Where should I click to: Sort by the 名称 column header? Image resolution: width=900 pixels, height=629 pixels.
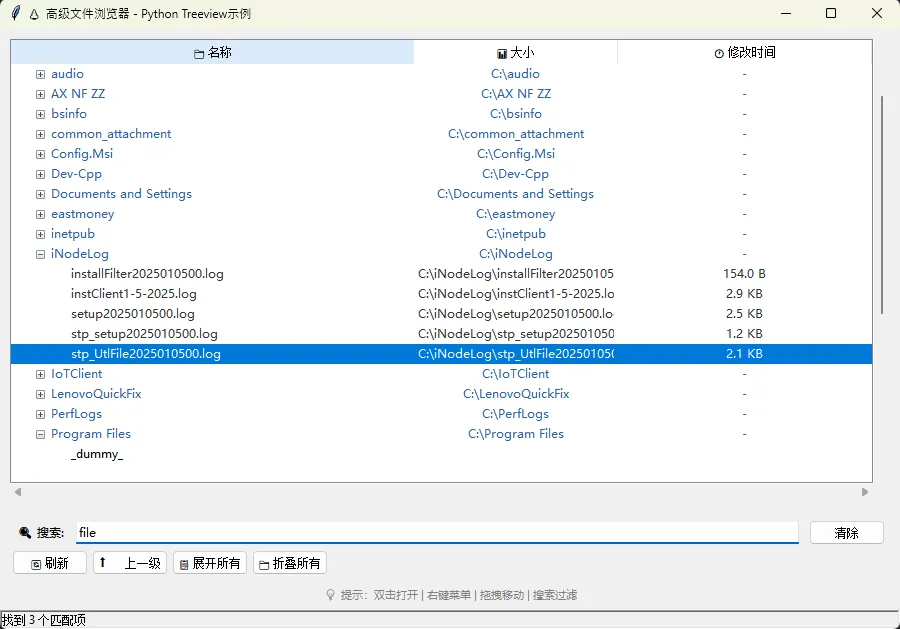click(x=212, y=52)
